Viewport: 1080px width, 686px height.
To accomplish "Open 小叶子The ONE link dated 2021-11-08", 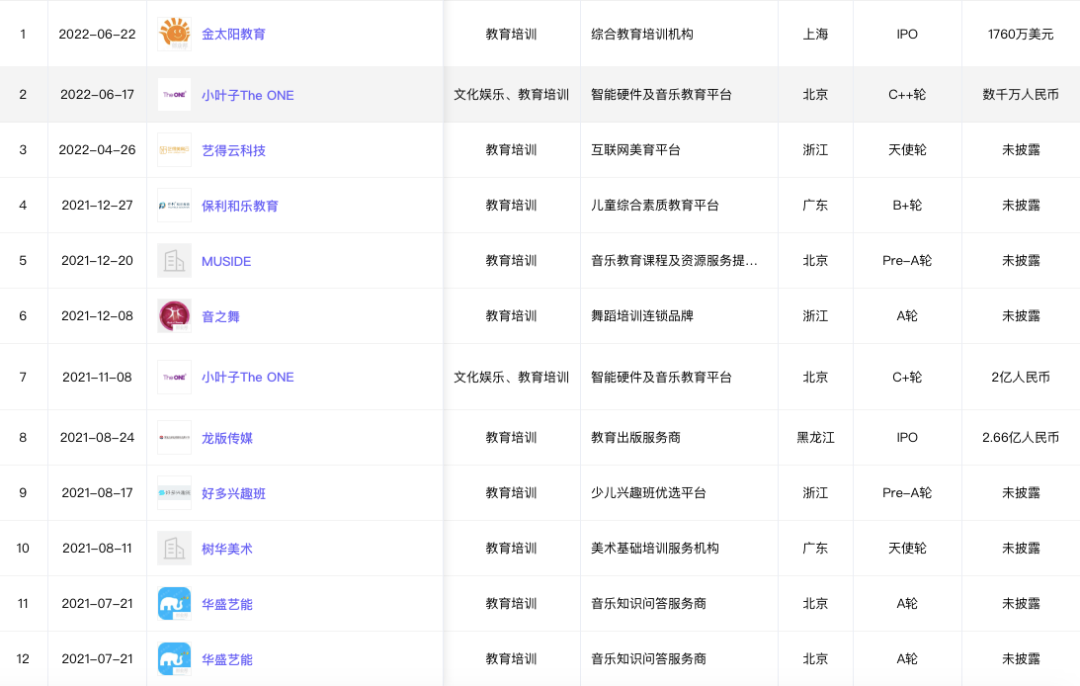I will 247,377.
